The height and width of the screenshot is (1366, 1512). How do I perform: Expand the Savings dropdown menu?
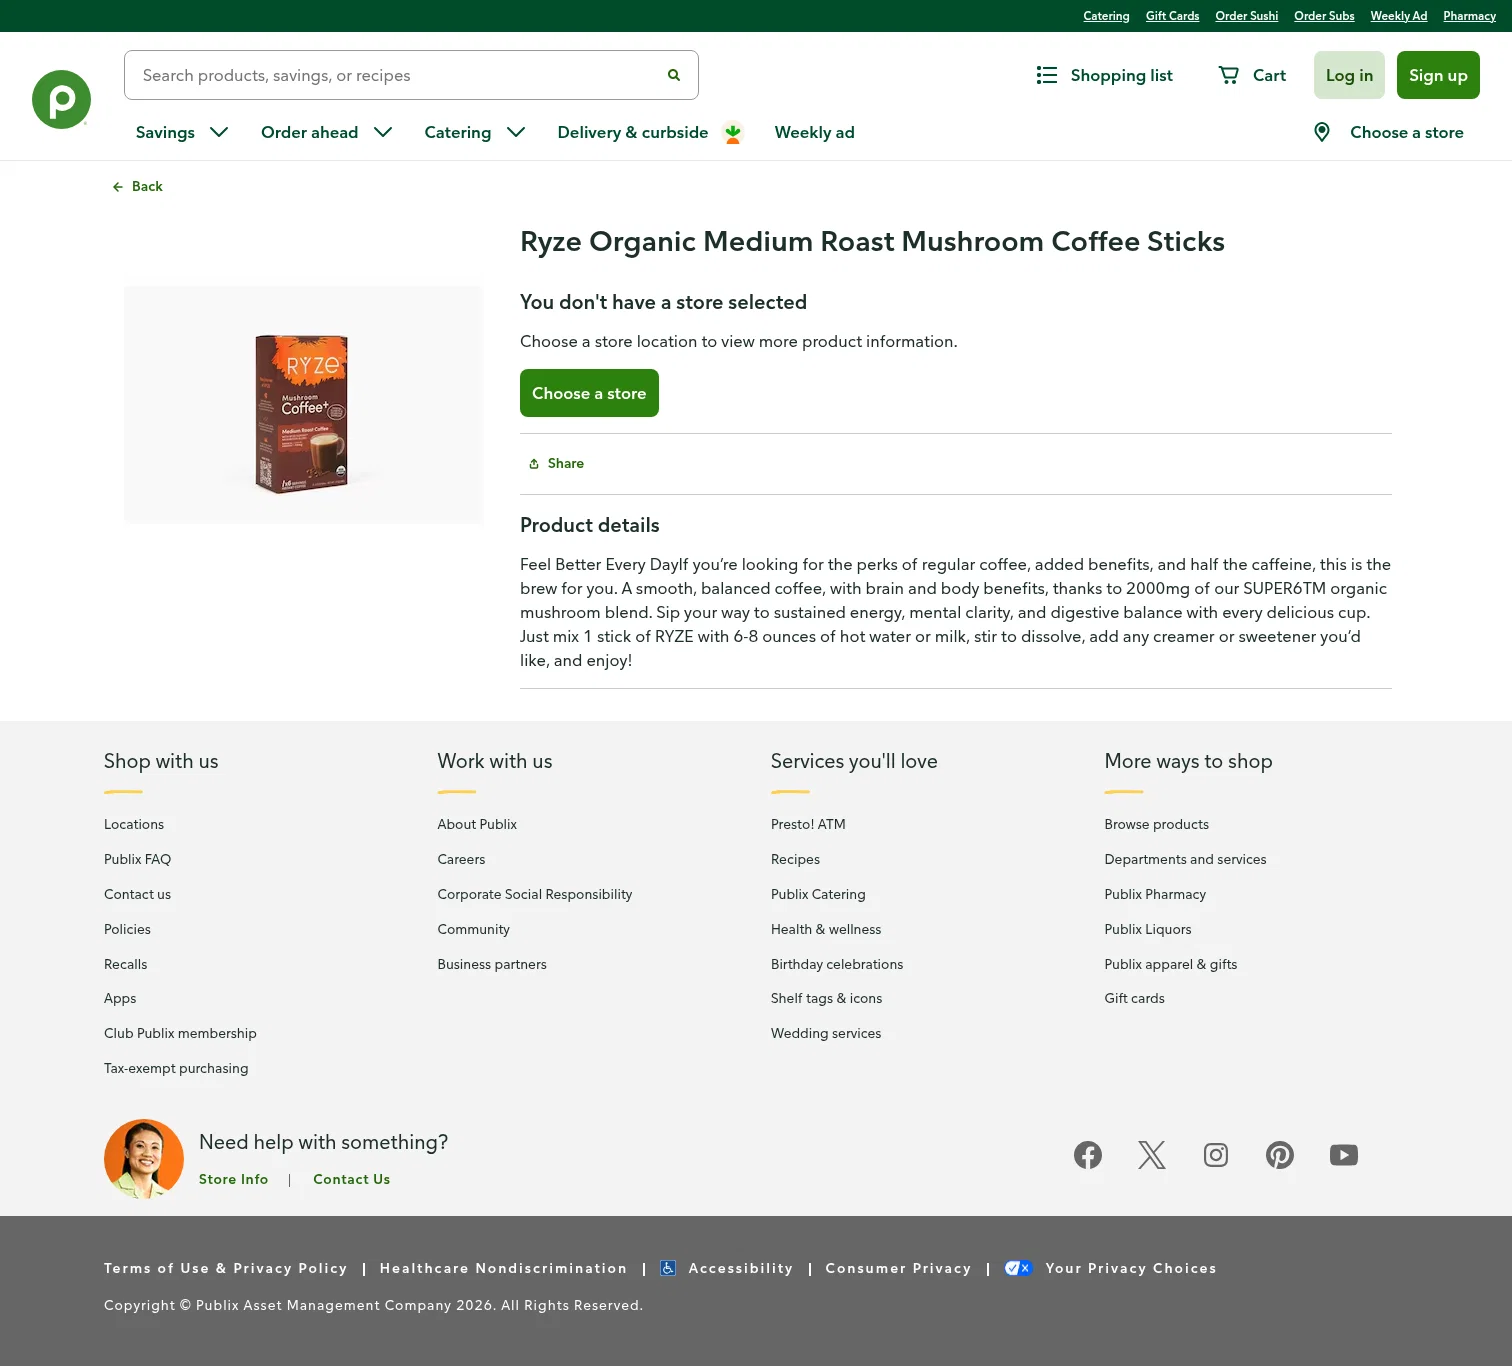(x=182, y=132)
